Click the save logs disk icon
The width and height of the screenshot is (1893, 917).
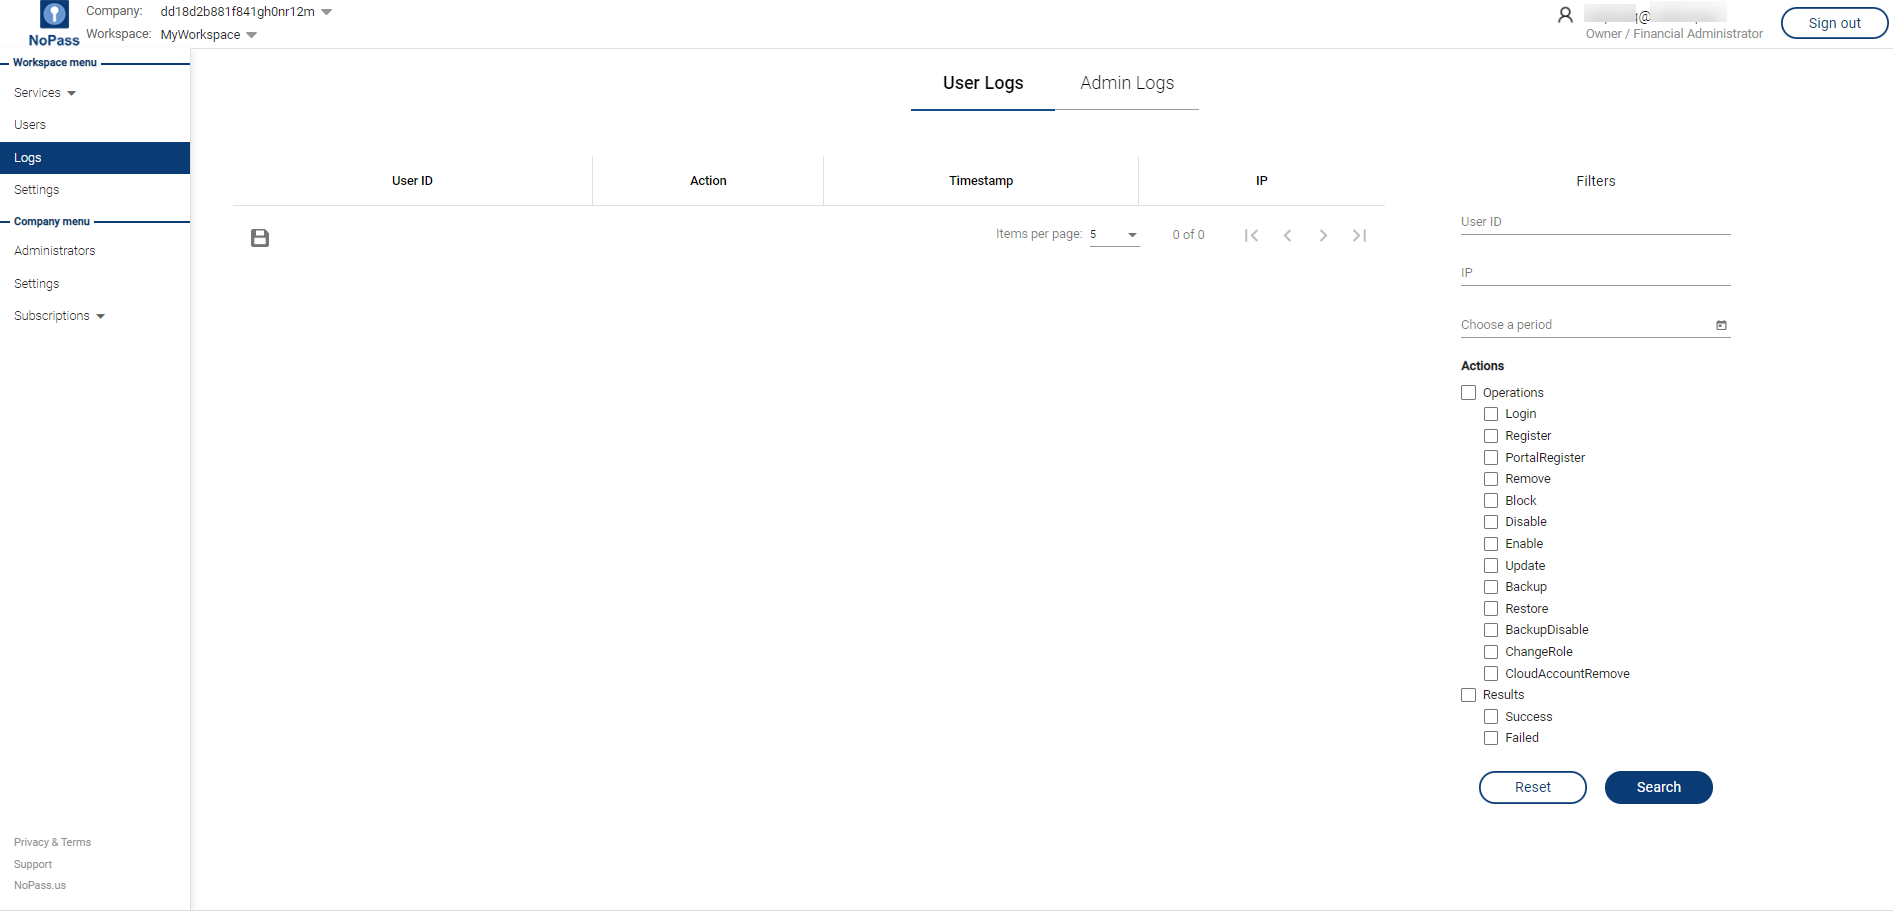[260, 238]
